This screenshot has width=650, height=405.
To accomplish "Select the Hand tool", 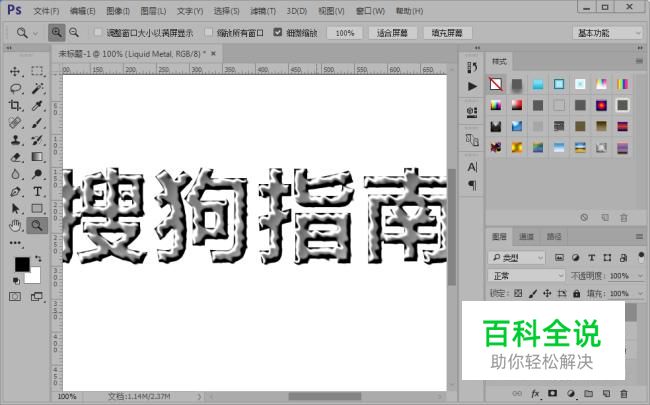I will 15,226.
